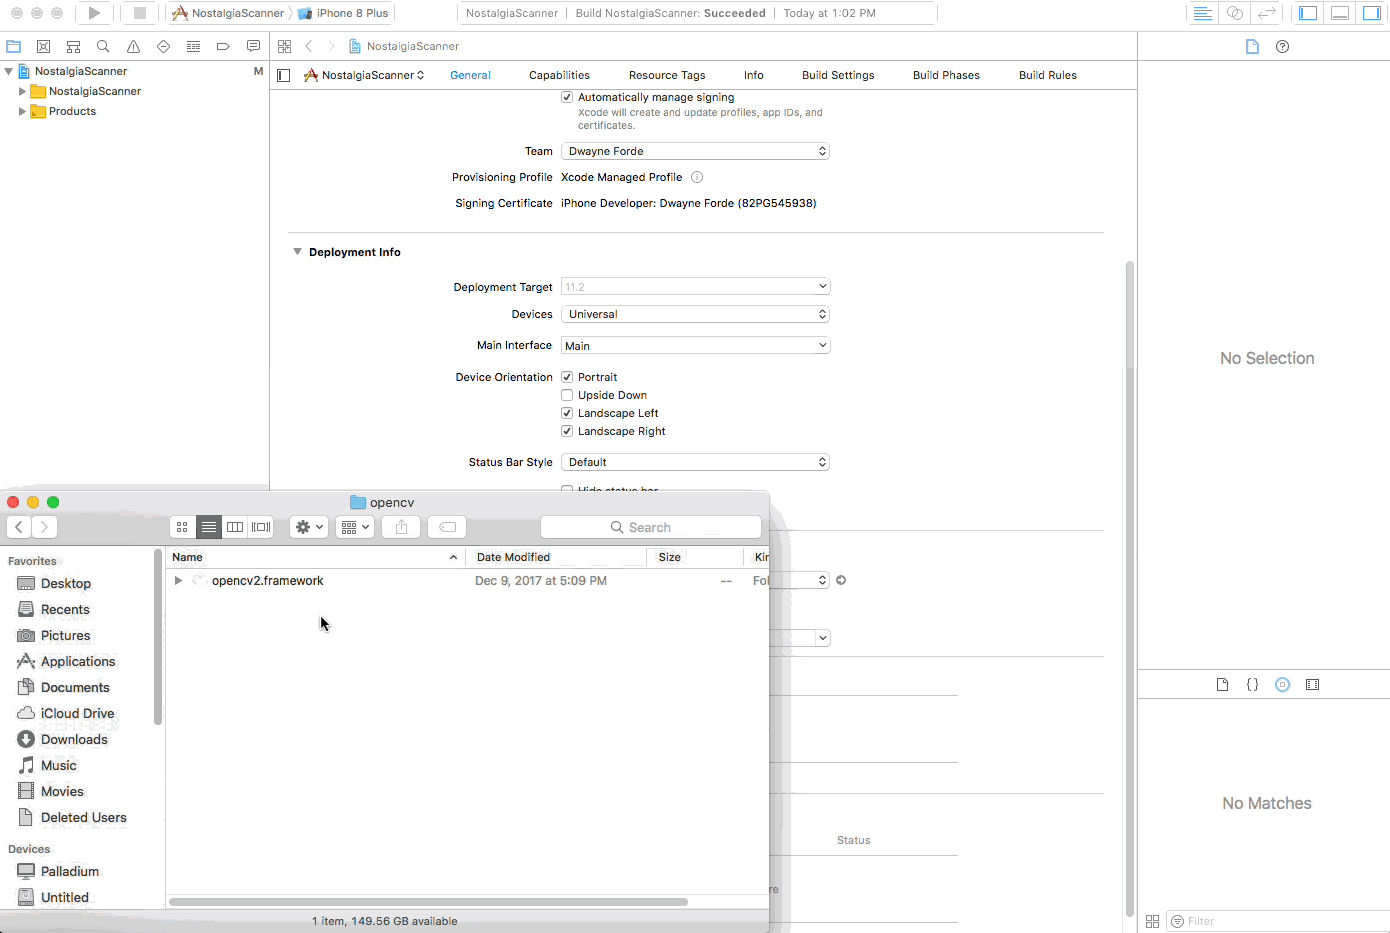
Task: Open the Test navigator diamond icon
Action: (163, 46)
